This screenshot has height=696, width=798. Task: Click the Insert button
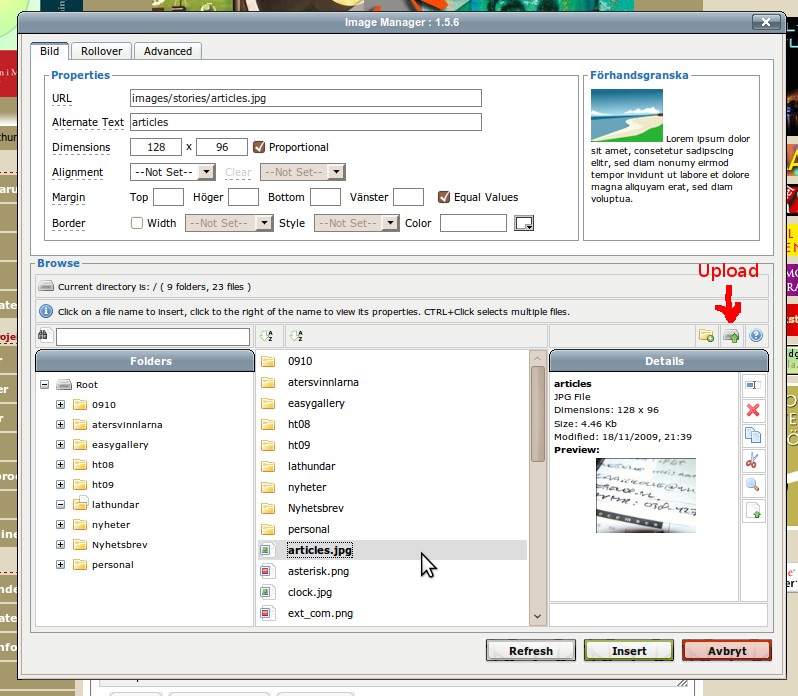(629, 651)
